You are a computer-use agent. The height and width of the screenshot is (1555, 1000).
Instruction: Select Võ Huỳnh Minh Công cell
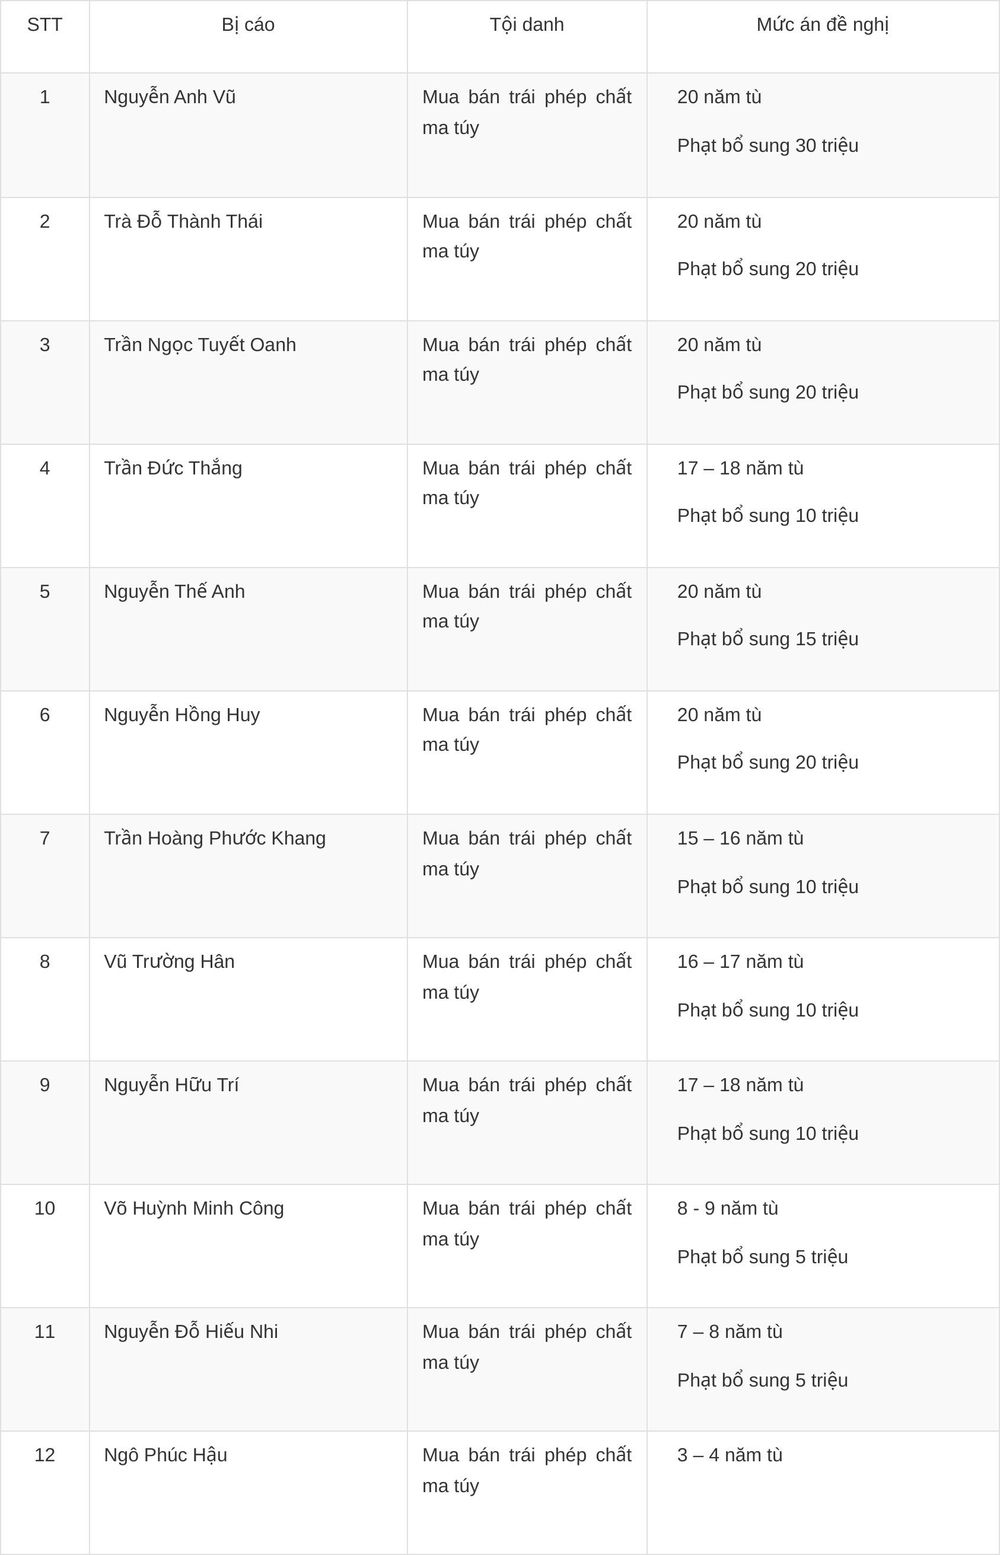tap(194, 1208)
